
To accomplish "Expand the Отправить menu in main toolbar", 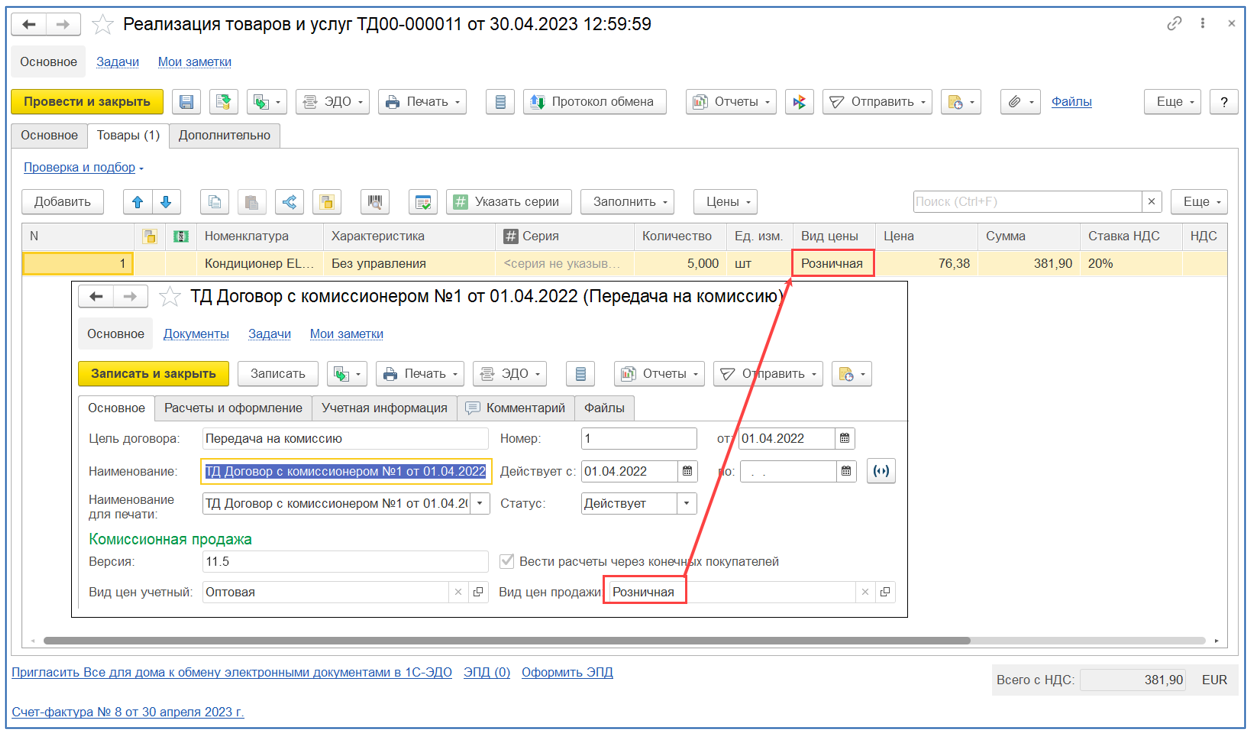I will [x=878, y=102].
